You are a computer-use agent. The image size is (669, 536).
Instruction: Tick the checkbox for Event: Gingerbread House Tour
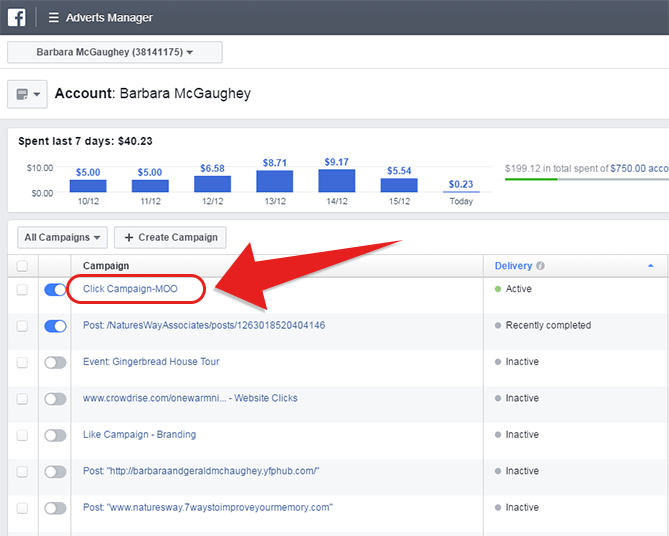click(x=22, y=362)
